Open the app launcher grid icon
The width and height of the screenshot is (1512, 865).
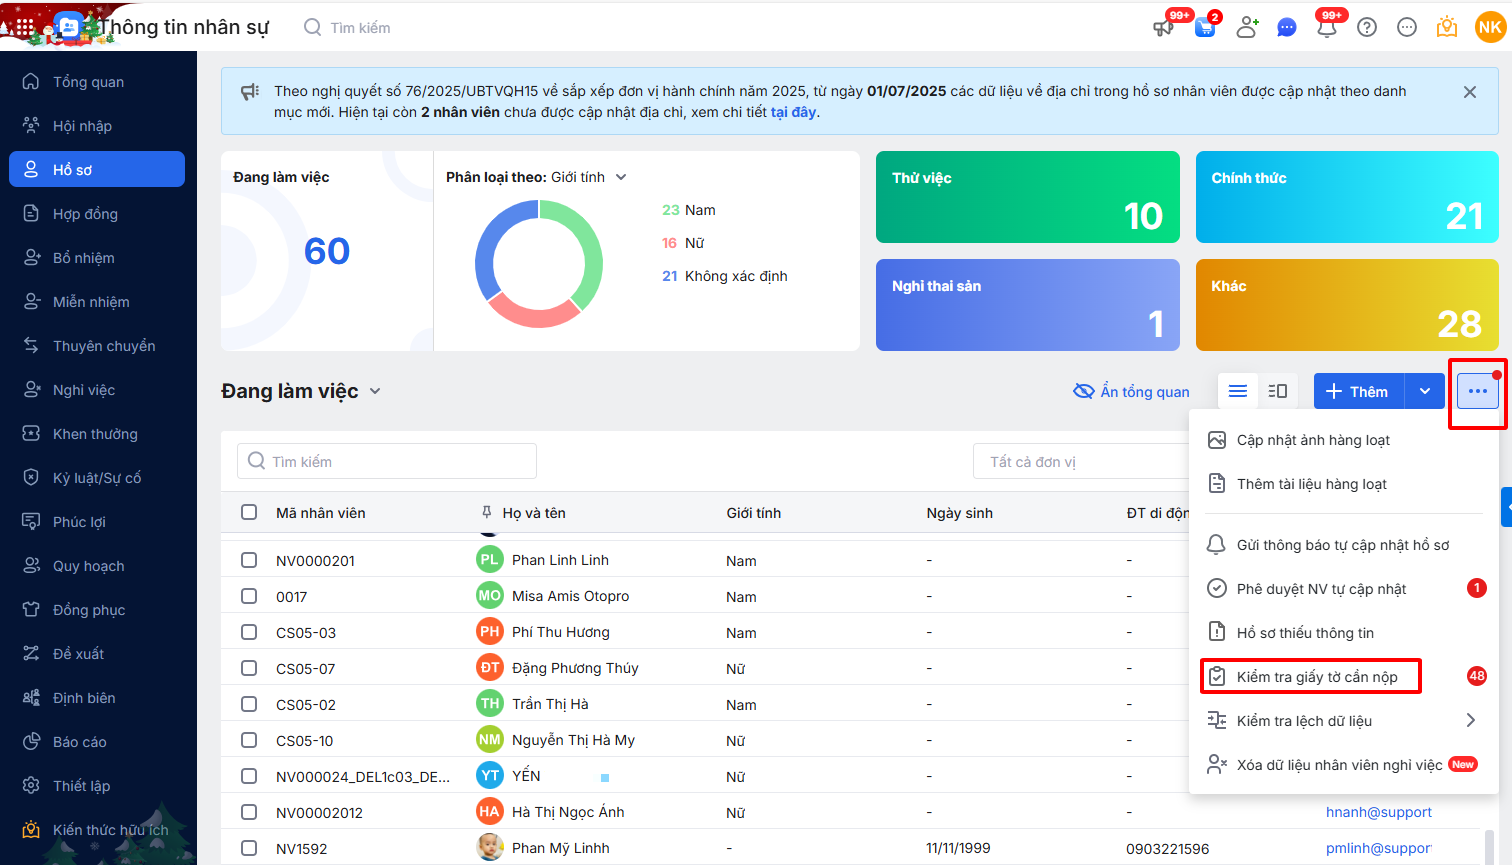point(25,27)
